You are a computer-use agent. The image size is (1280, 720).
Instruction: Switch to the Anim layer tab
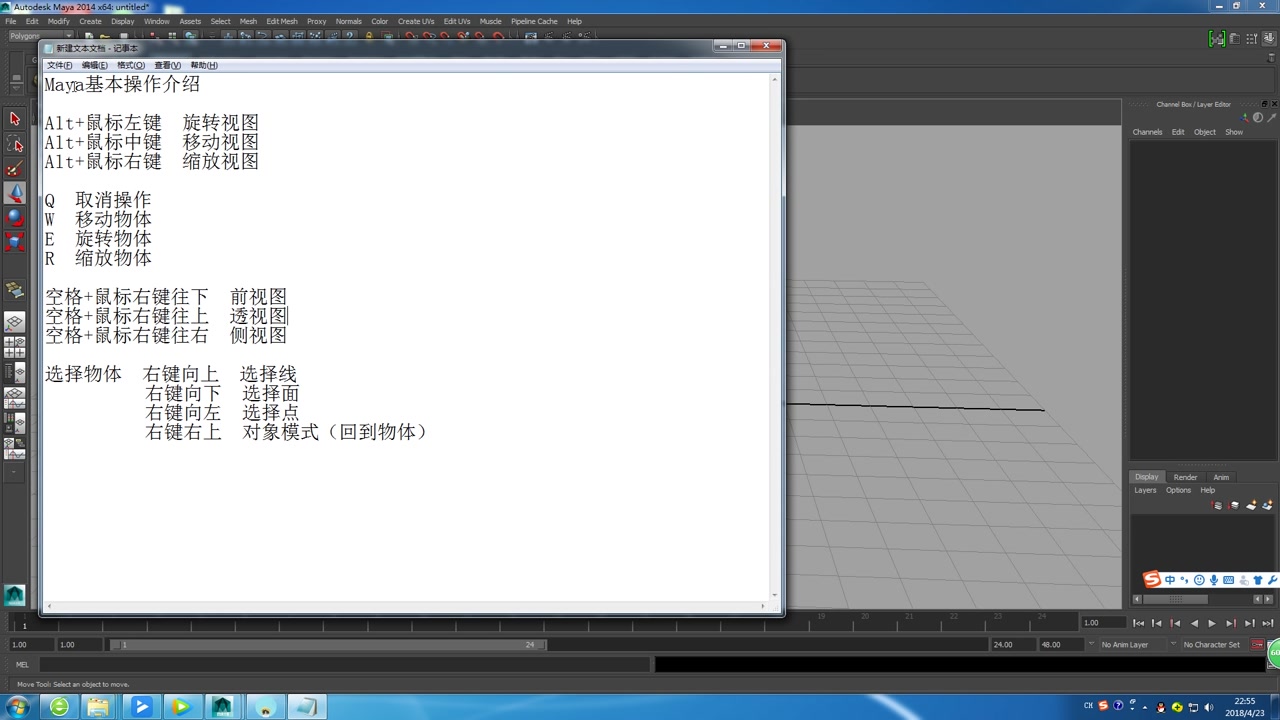click(x=1221, y=477)
